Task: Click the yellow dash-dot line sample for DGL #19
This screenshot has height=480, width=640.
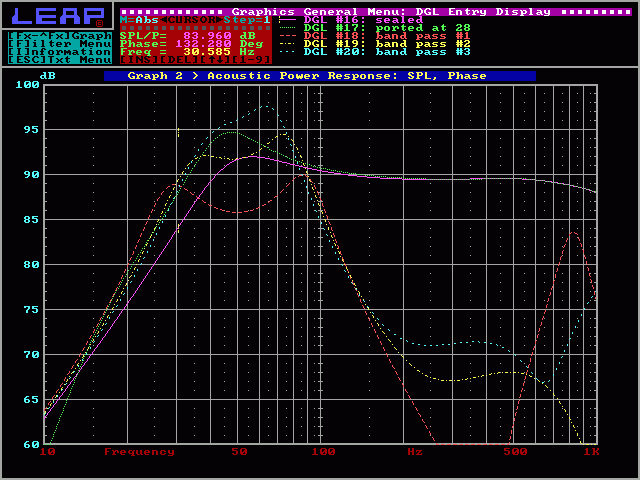Action: coord(287,44)
